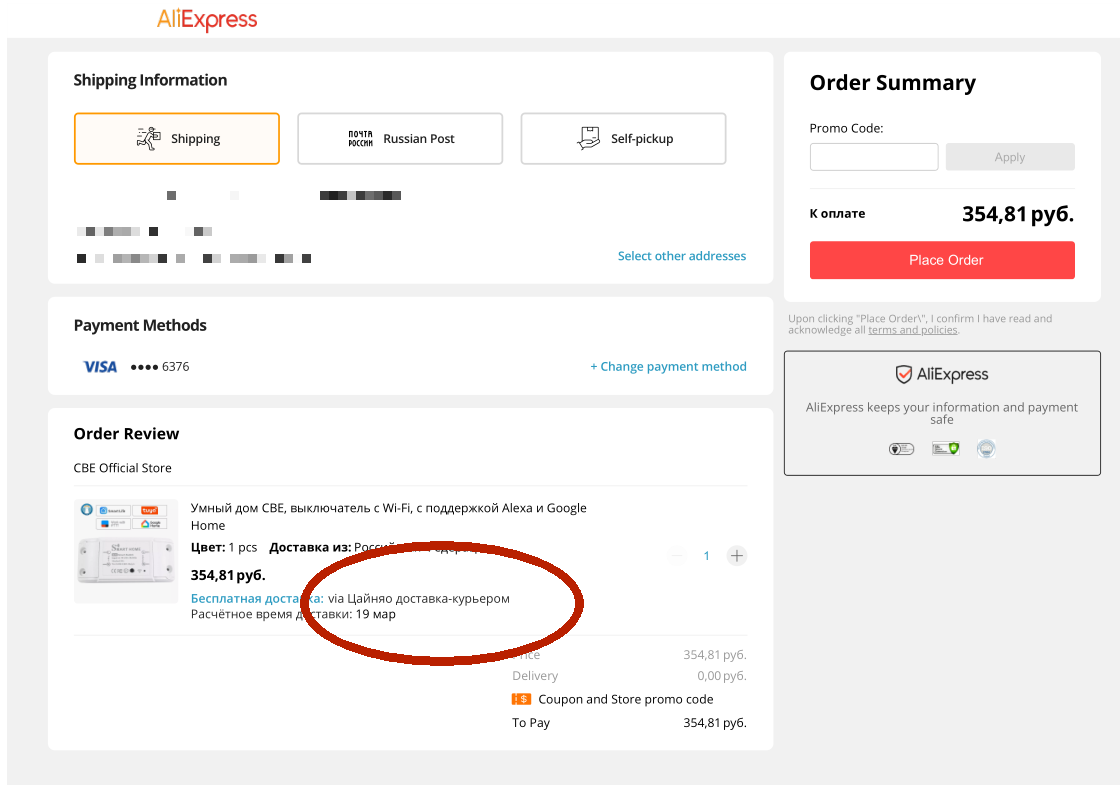Click the round blue certification seal
Image resolution: width=1120 pixels, height=785 pixels.
[x=986, y=449]
